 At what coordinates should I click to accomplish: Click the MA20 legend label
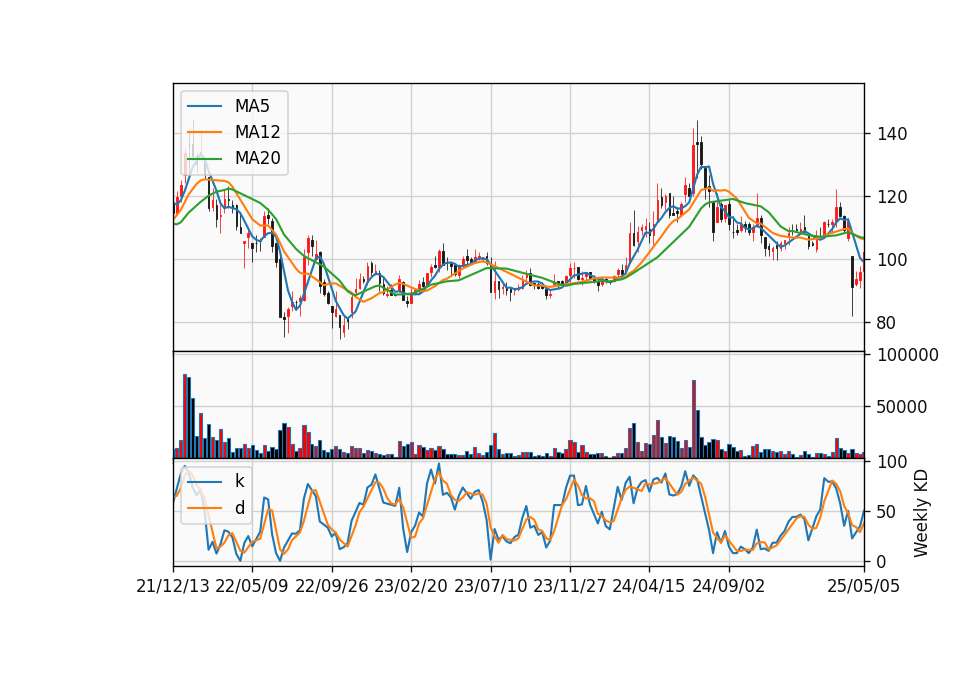[x=257, y=158]
